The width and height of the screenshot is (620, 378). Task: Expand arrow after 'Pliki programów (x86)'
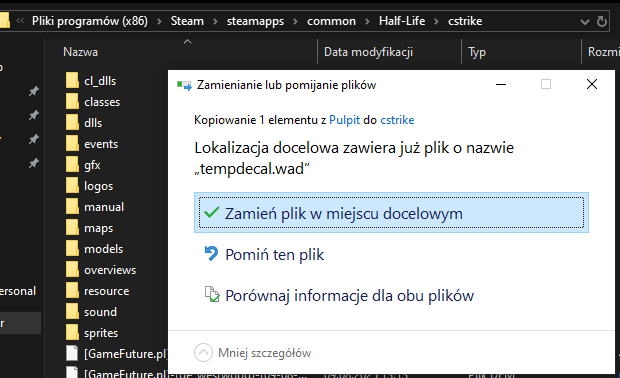click(159, 21)
